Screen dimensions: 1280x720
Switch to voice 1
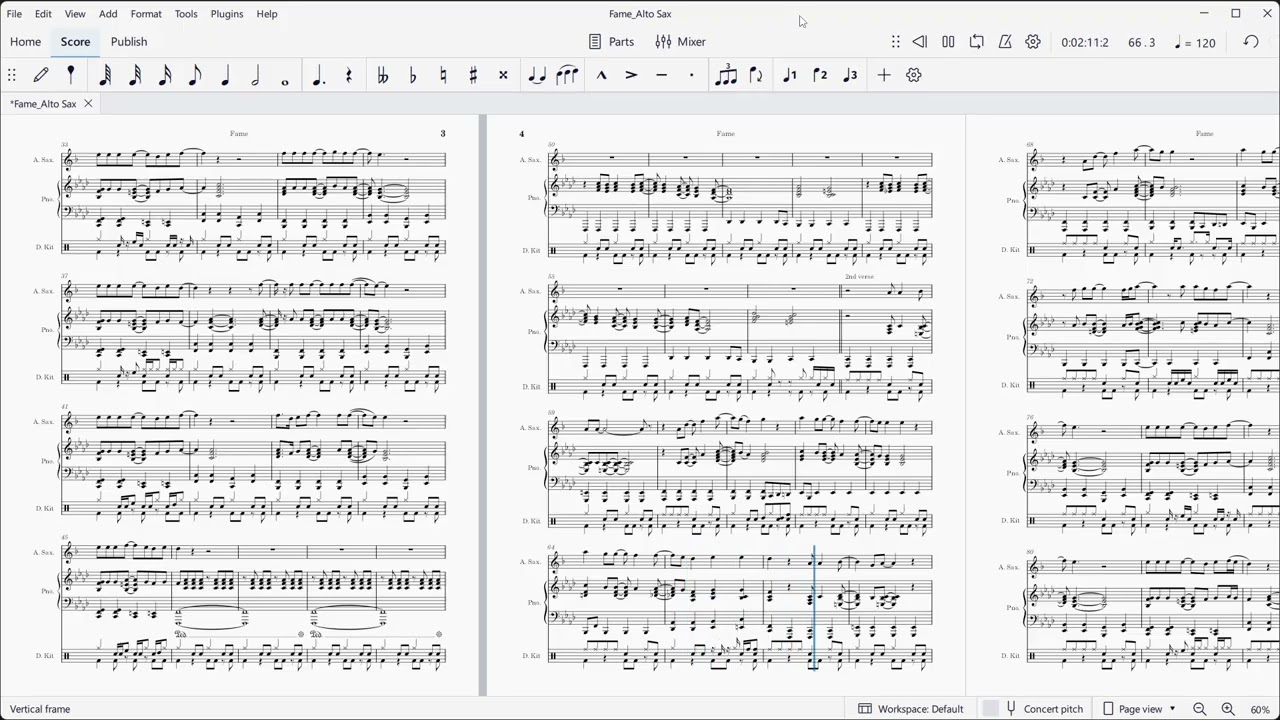tap(790, 75)
